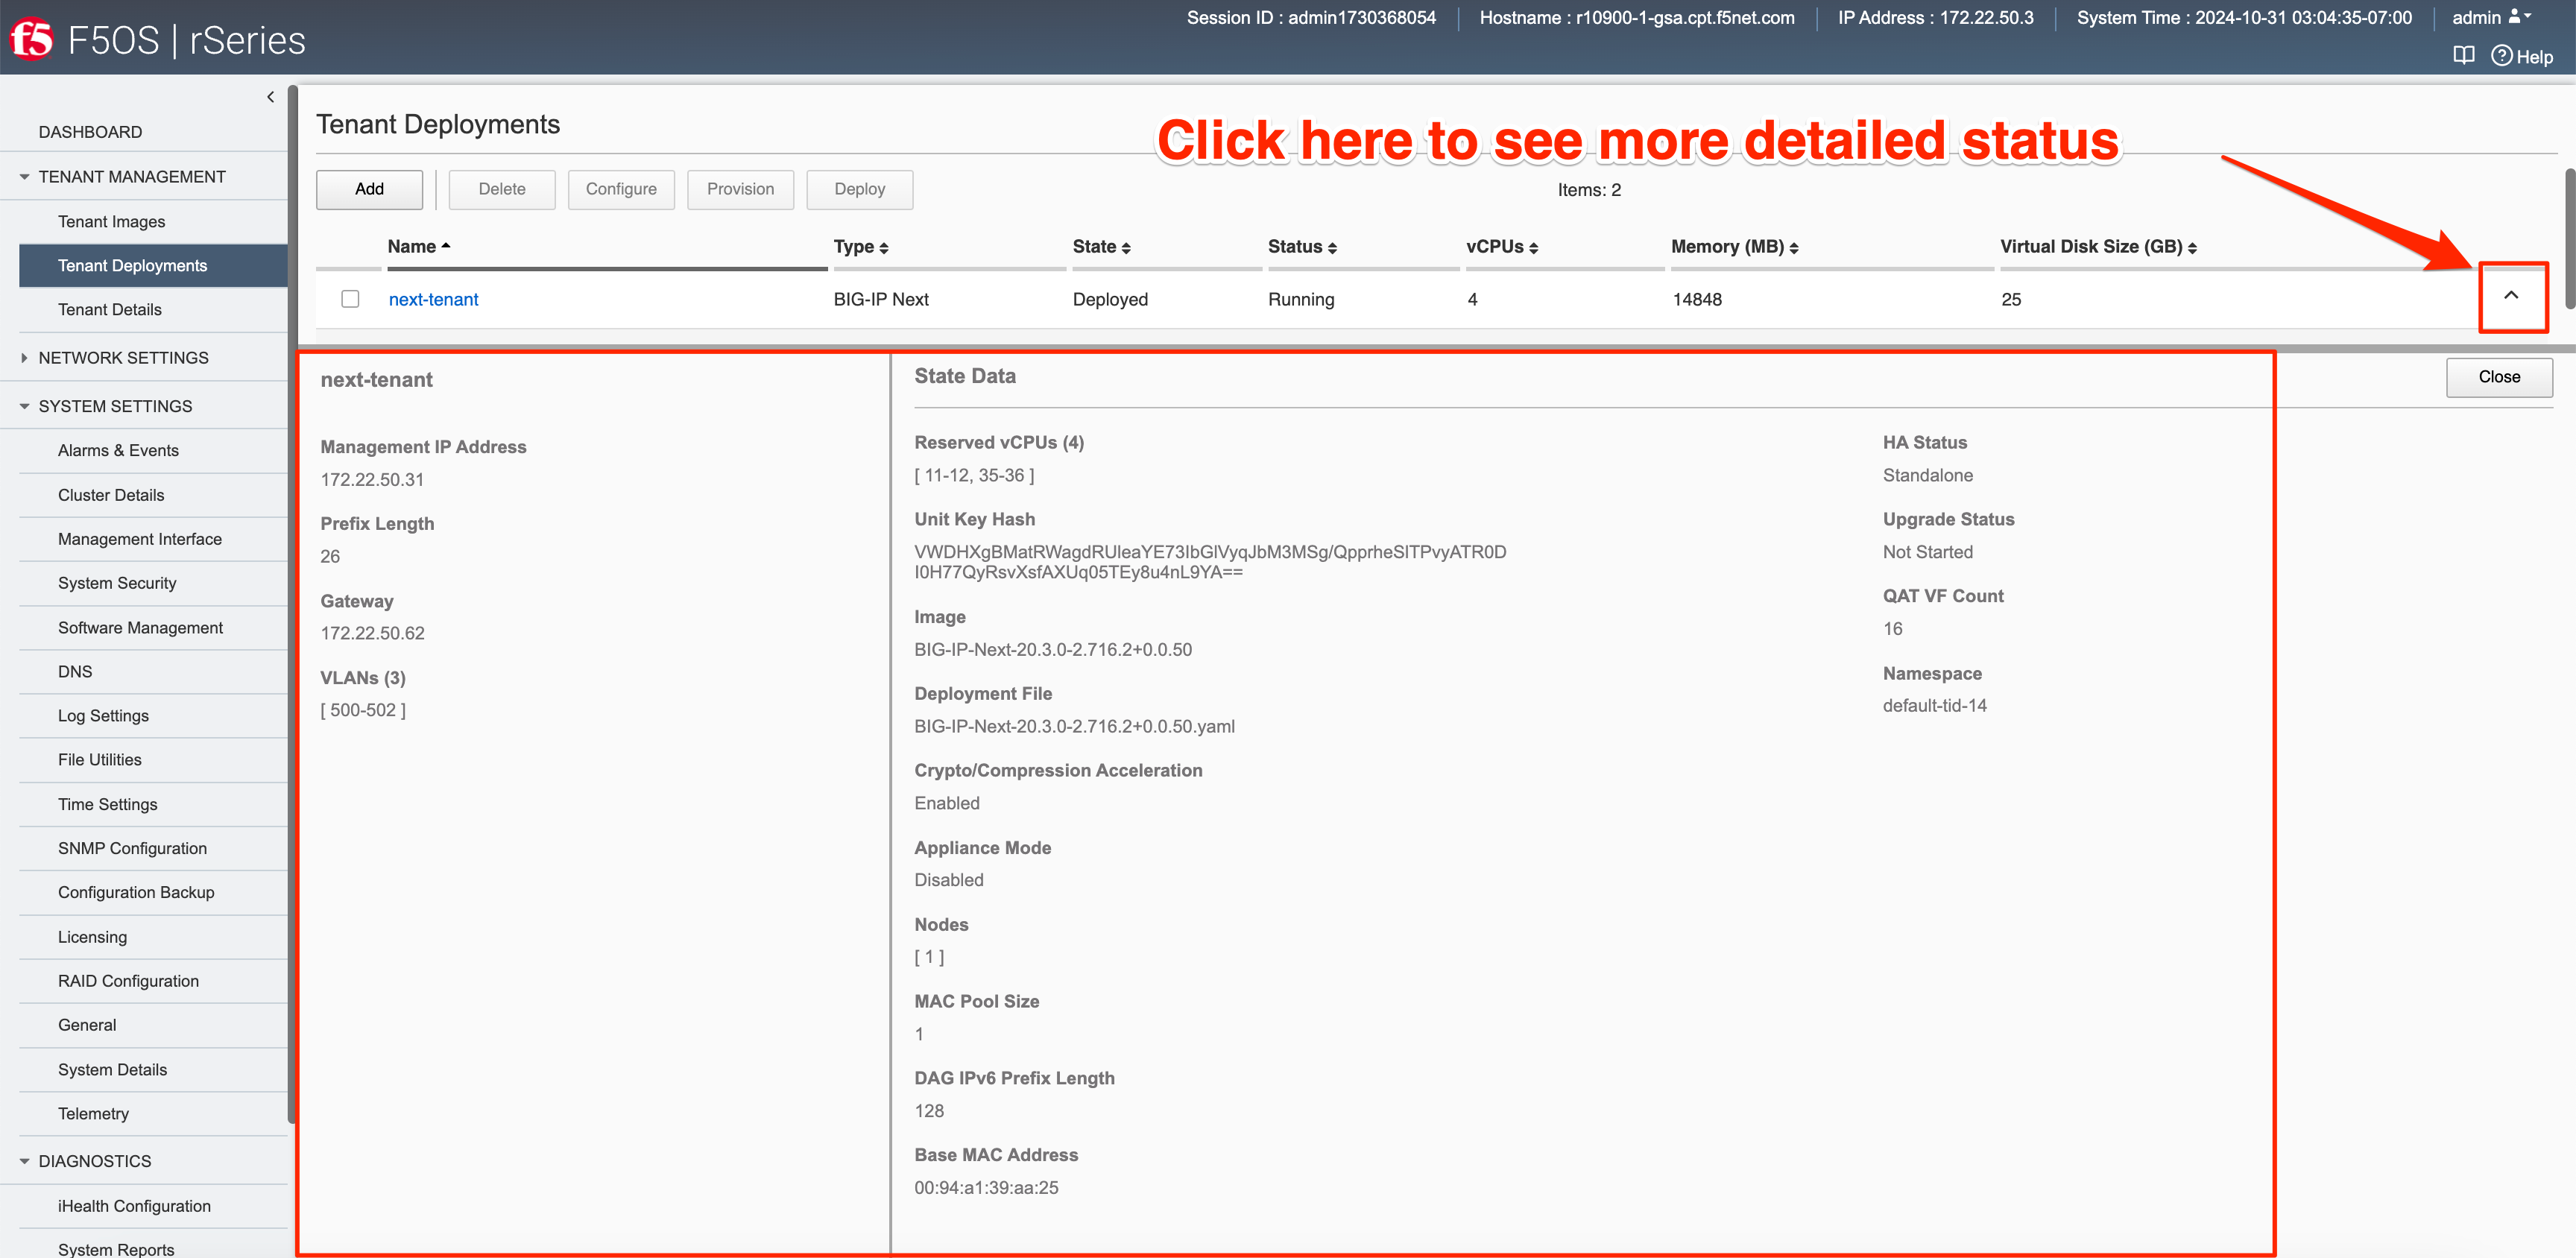
Task: Open Licensing page
Action: [92, 937]
